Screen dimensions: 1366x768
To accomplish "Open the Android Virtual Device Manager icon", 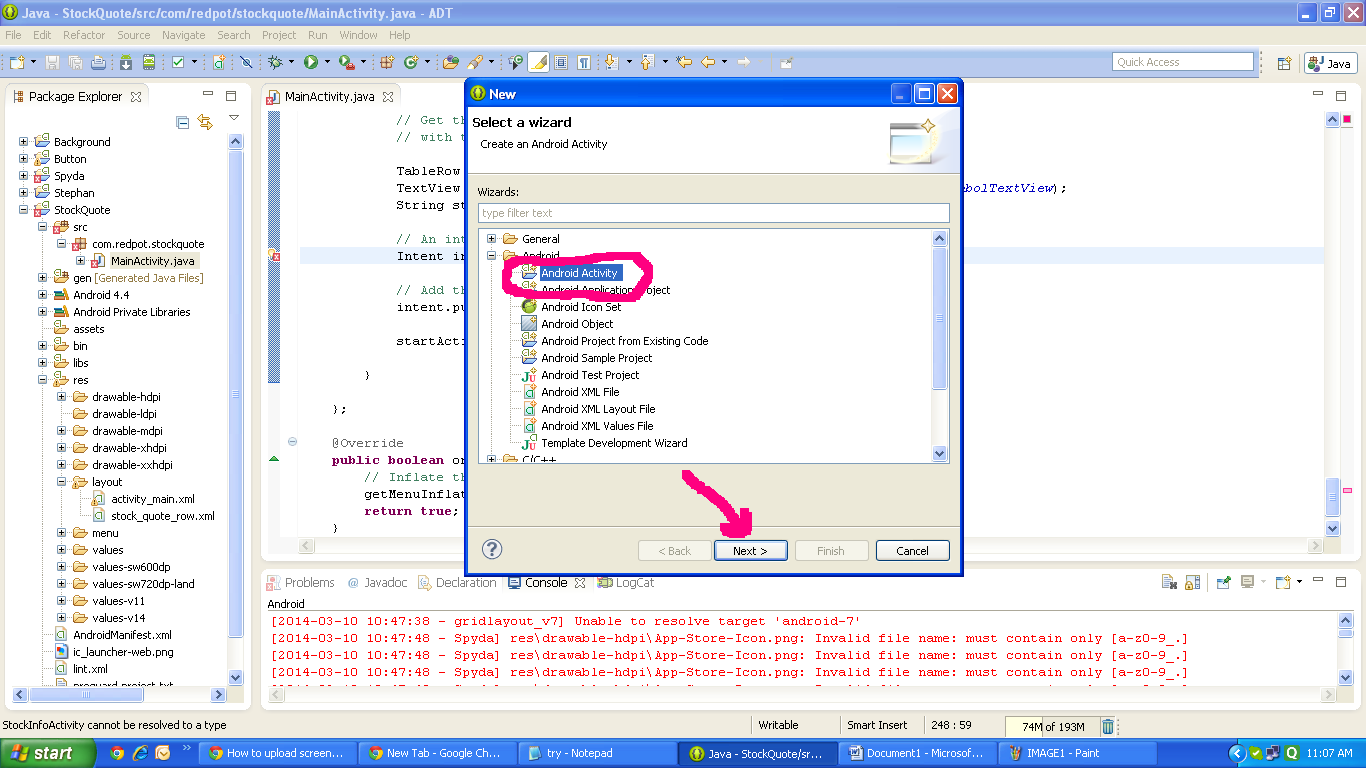I will 149,62.
